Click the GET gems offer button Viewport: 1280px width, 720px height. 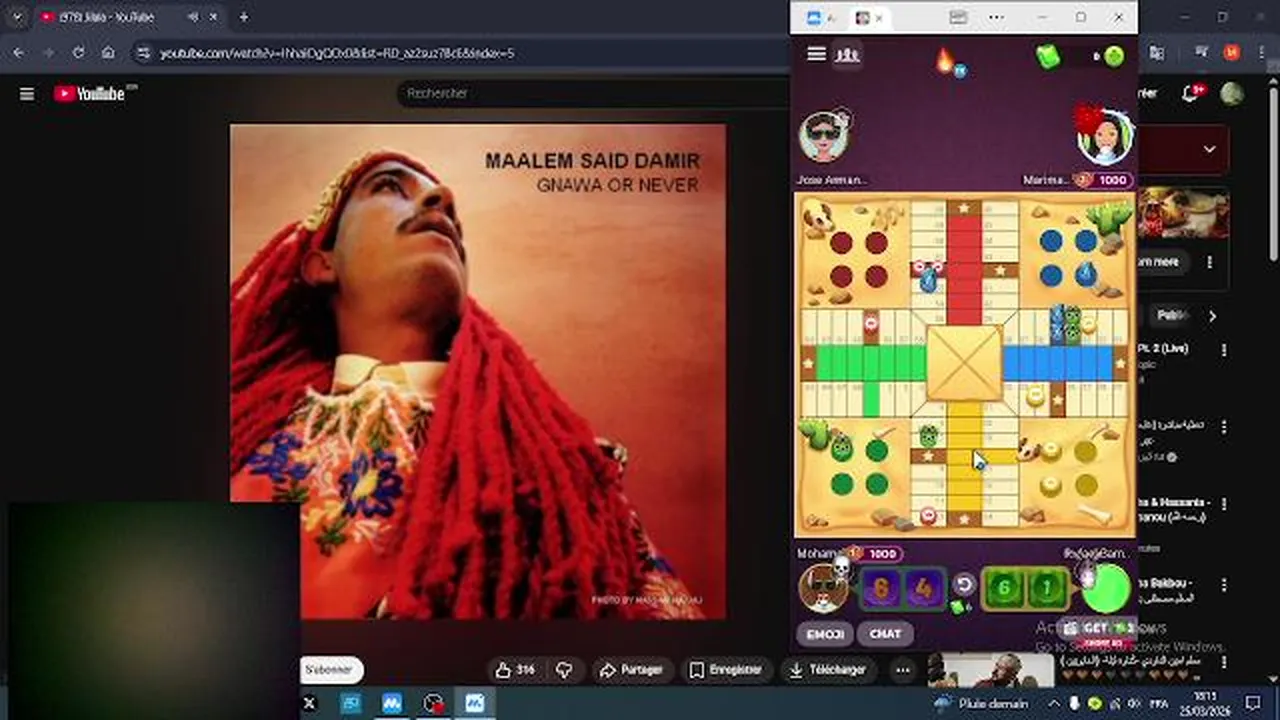point(1096,629)
